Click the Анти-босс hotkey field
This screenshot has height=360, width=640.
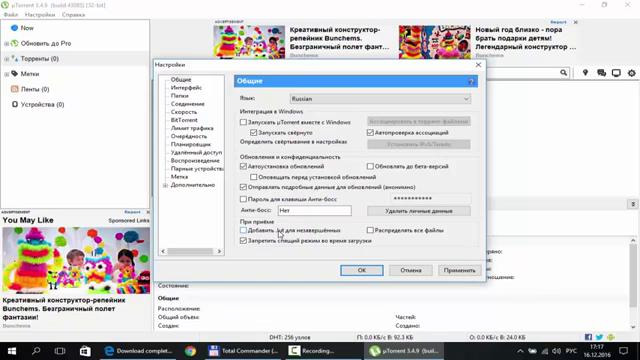[314, 211]
